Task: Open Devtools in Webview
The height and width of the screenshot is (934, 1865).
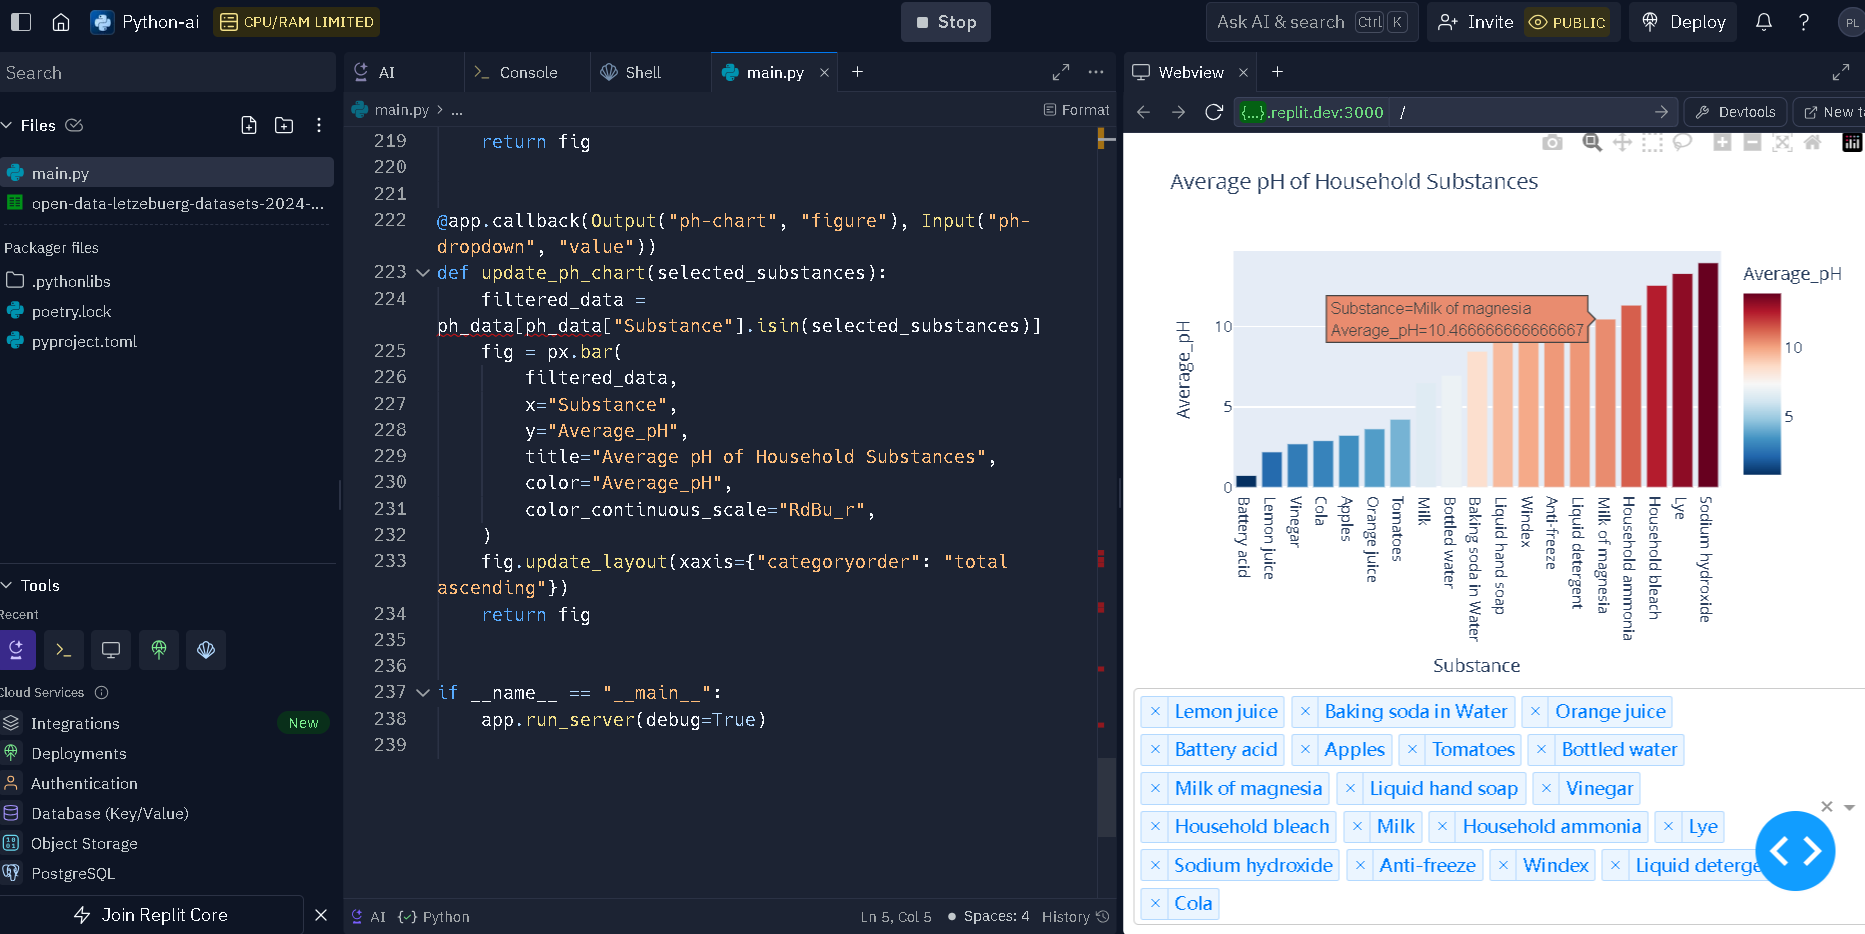Action: click(1736, 112)
